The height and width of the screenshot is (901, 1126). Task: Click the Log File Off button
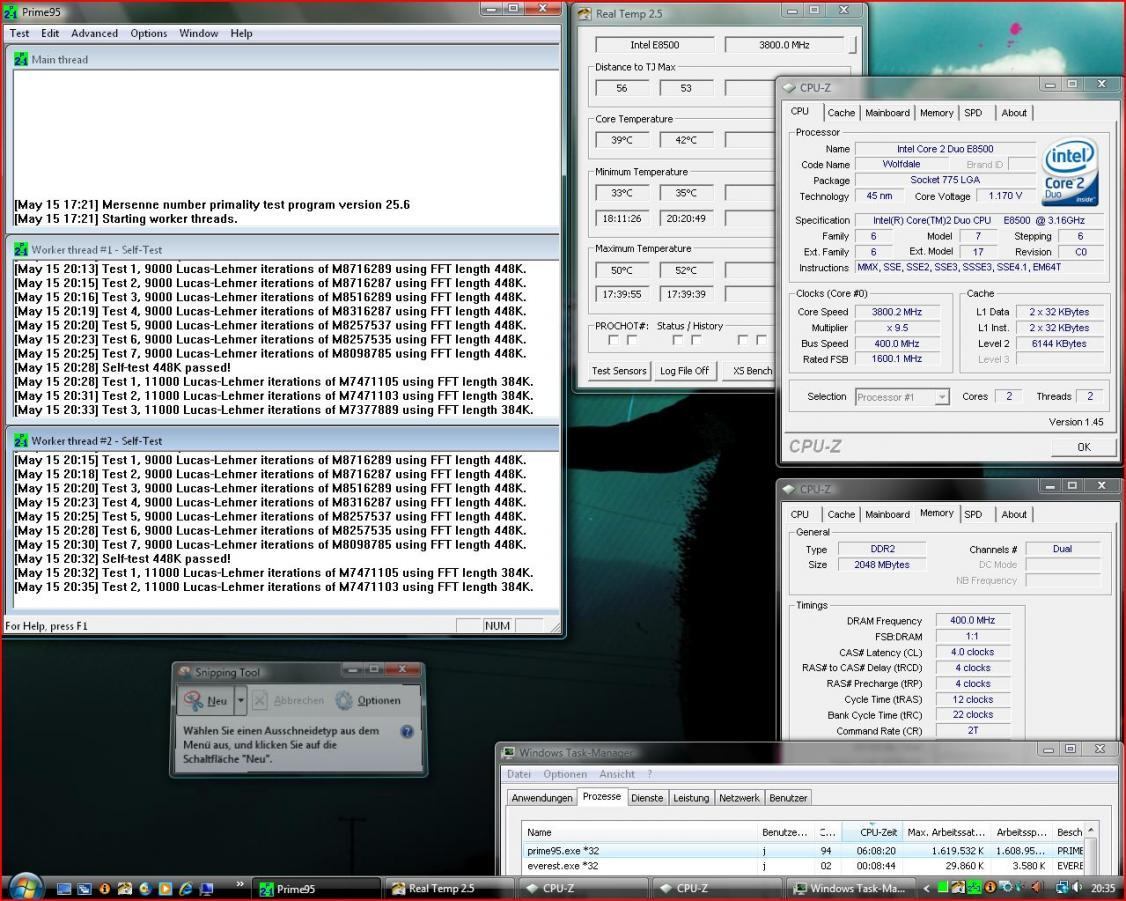pyautogui.click(x=684, y=371)
